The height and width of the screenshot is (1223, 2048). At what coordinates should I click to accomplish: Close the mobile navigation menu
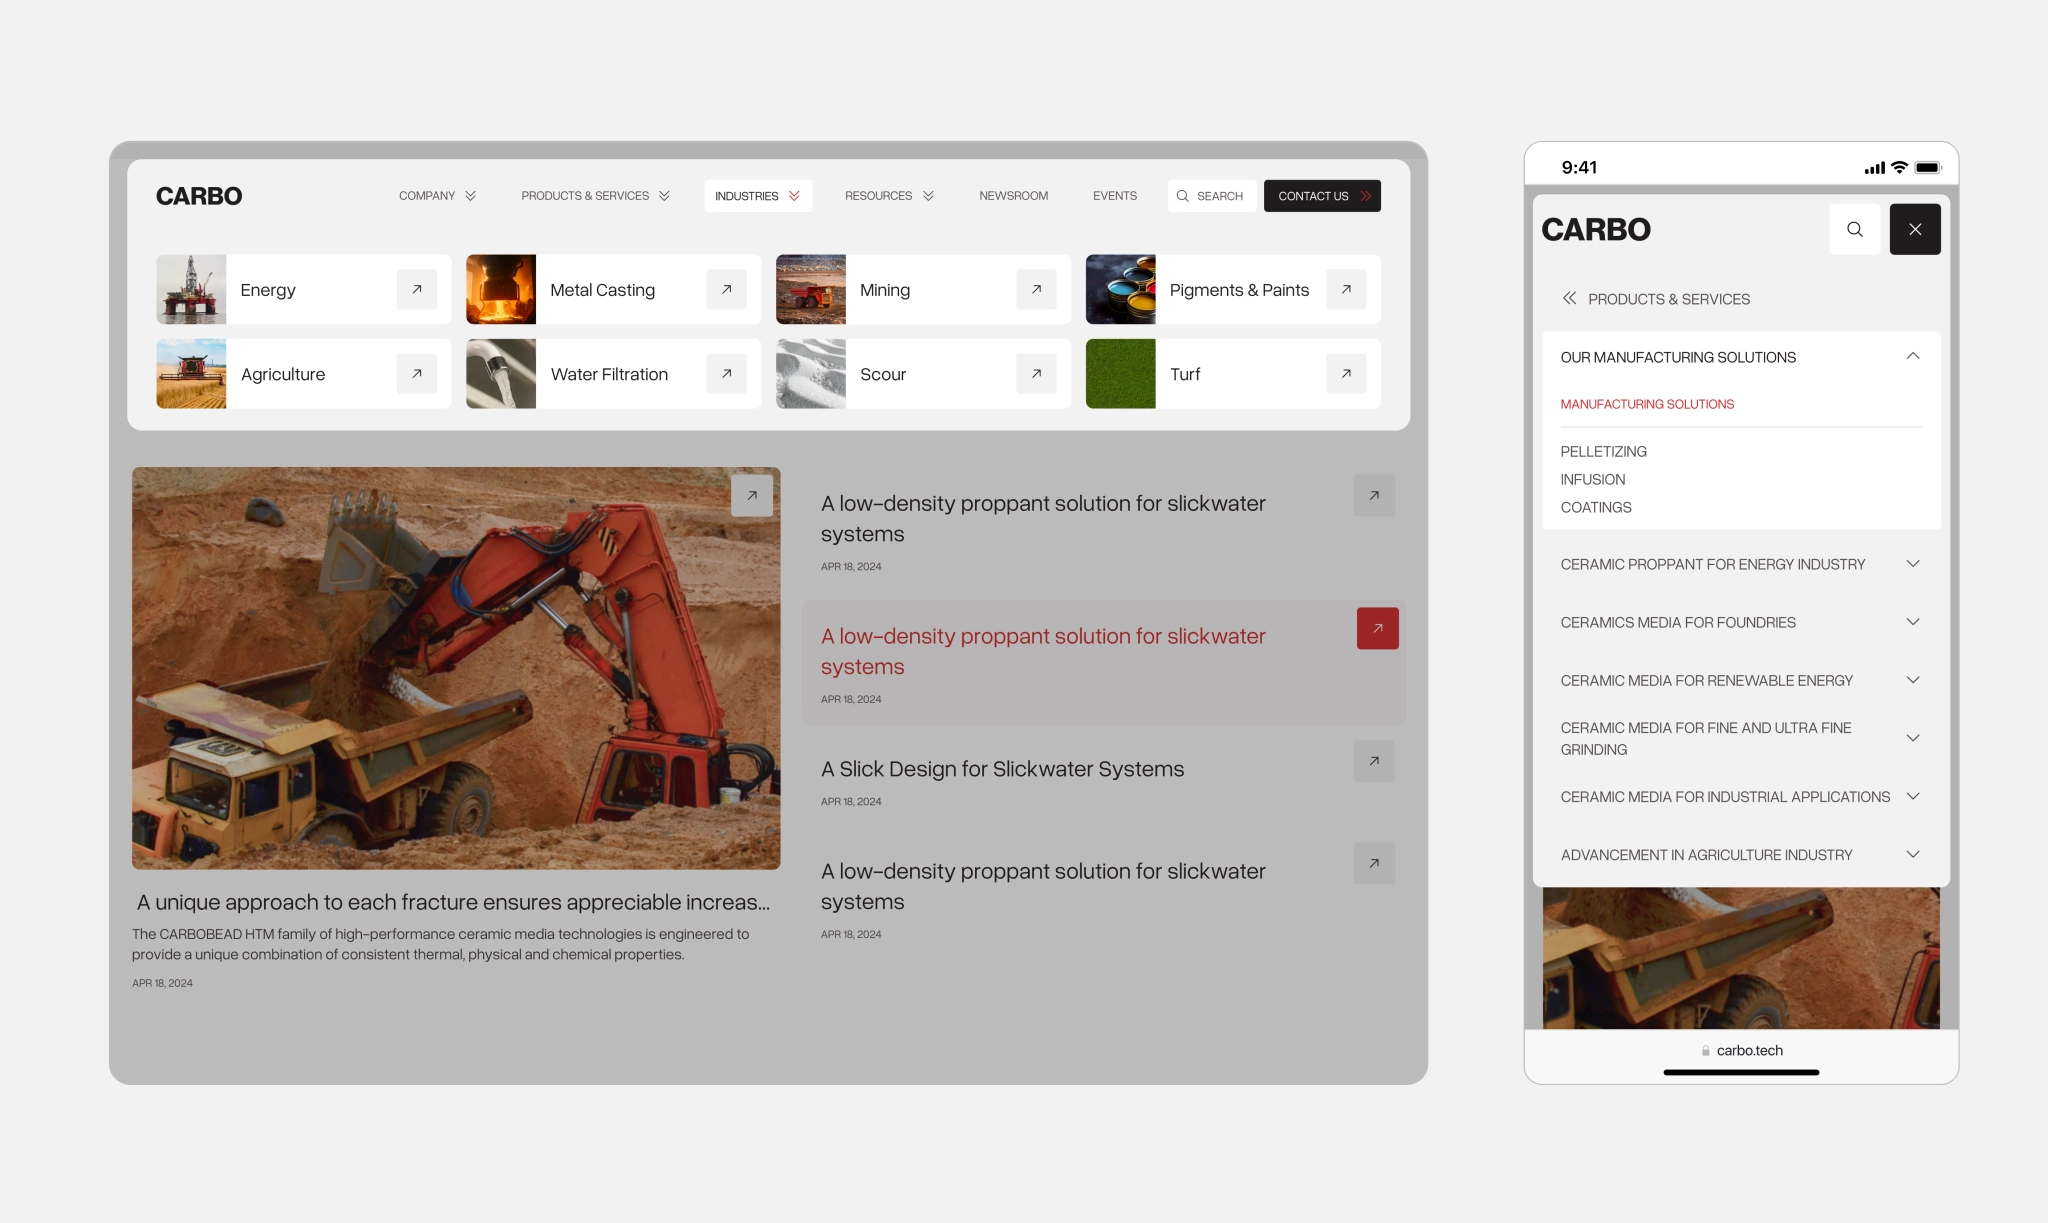pos(1914,229)
